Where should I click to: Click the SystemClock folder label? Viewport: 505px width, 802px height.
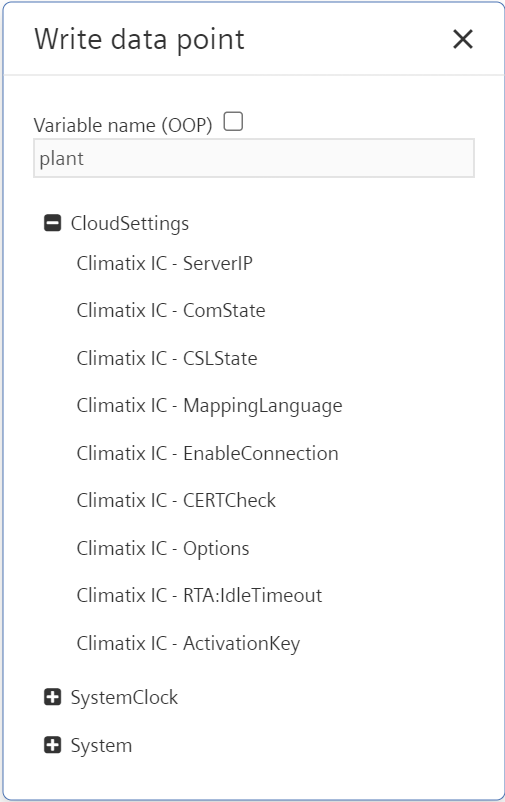[124, 698]
